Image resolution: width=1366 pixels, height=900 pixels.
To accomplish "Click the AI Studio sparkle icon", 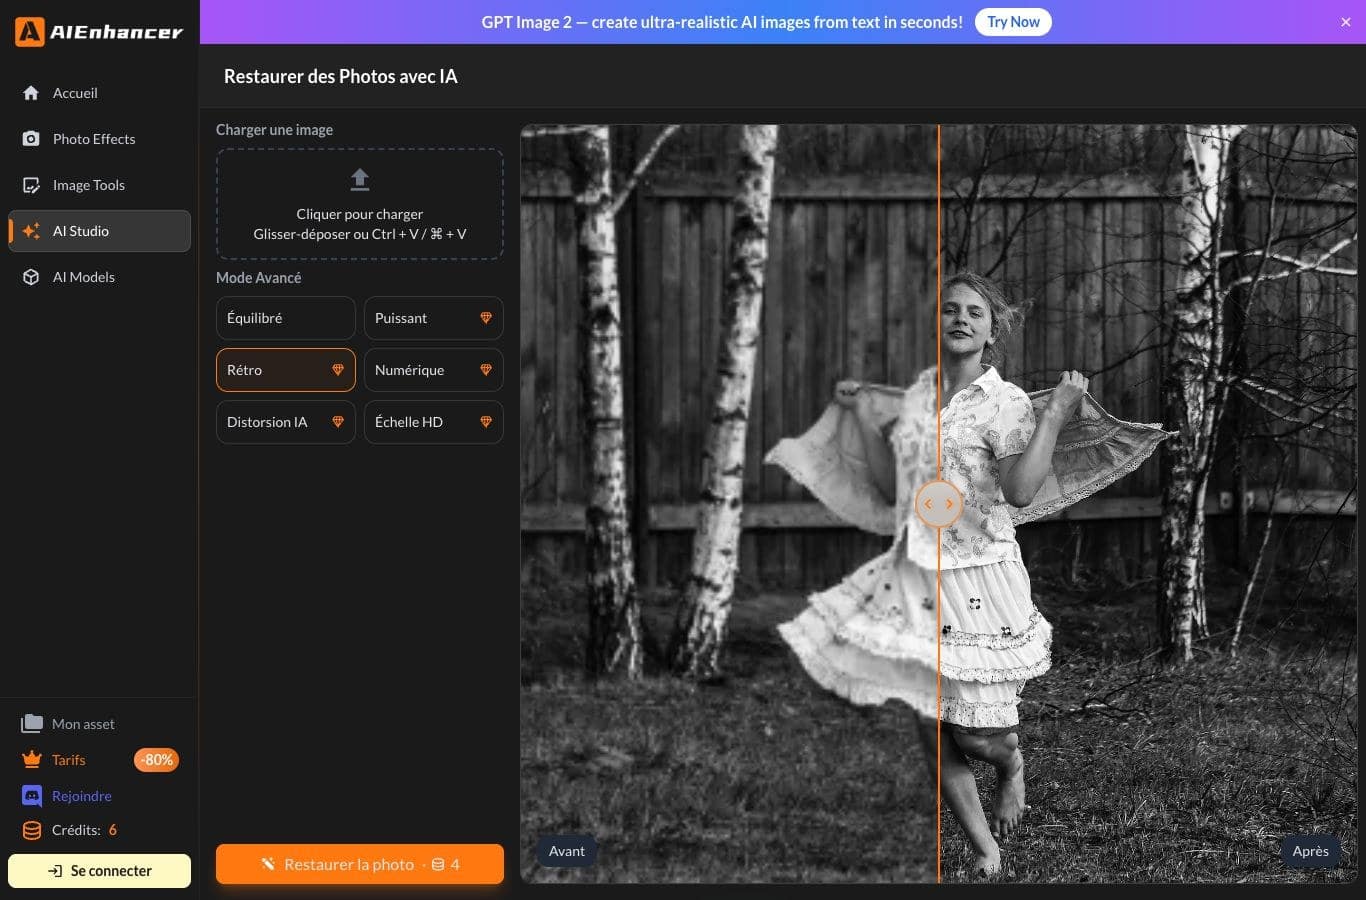I will click(31, 231).
